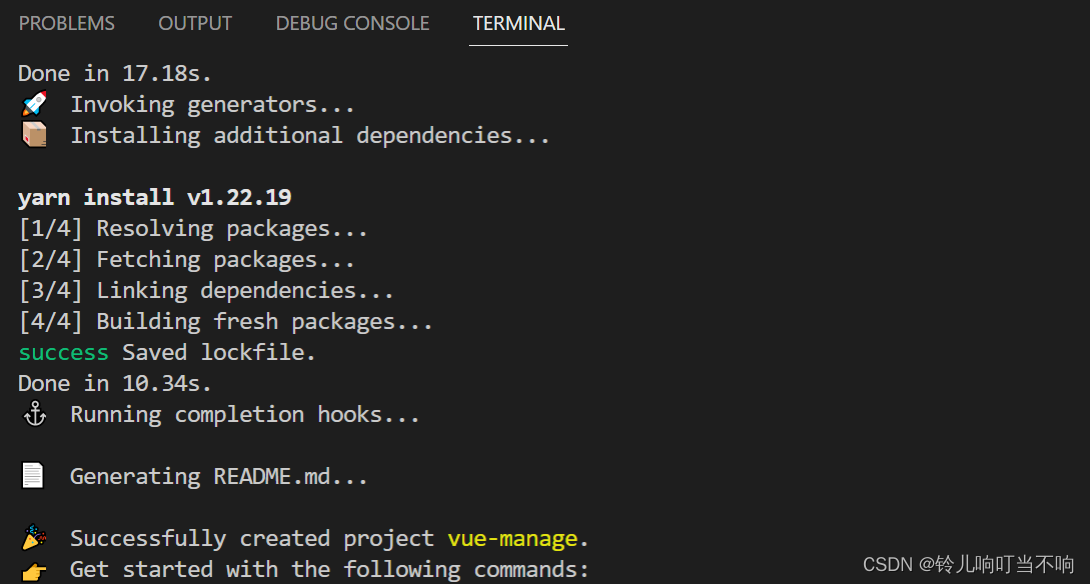Click the party popper icon beside Successfully created project

point(33,537)
